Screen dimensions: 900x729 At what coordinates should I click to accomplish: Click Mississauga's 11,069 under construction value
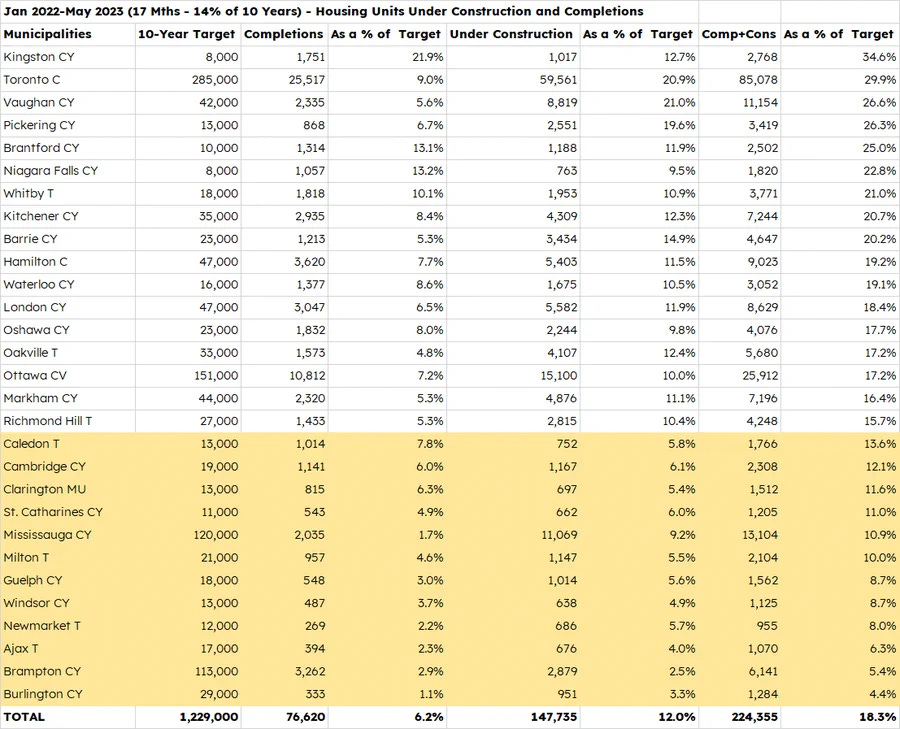(x=559, y=535)
